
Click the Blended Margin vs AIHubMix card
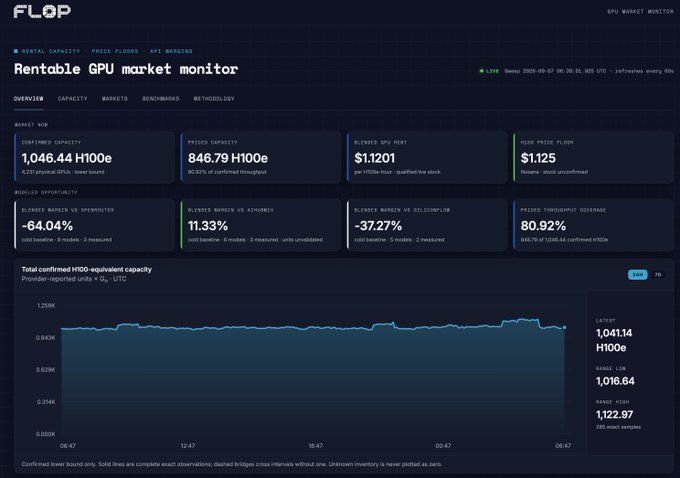click(x=261, y=225)
